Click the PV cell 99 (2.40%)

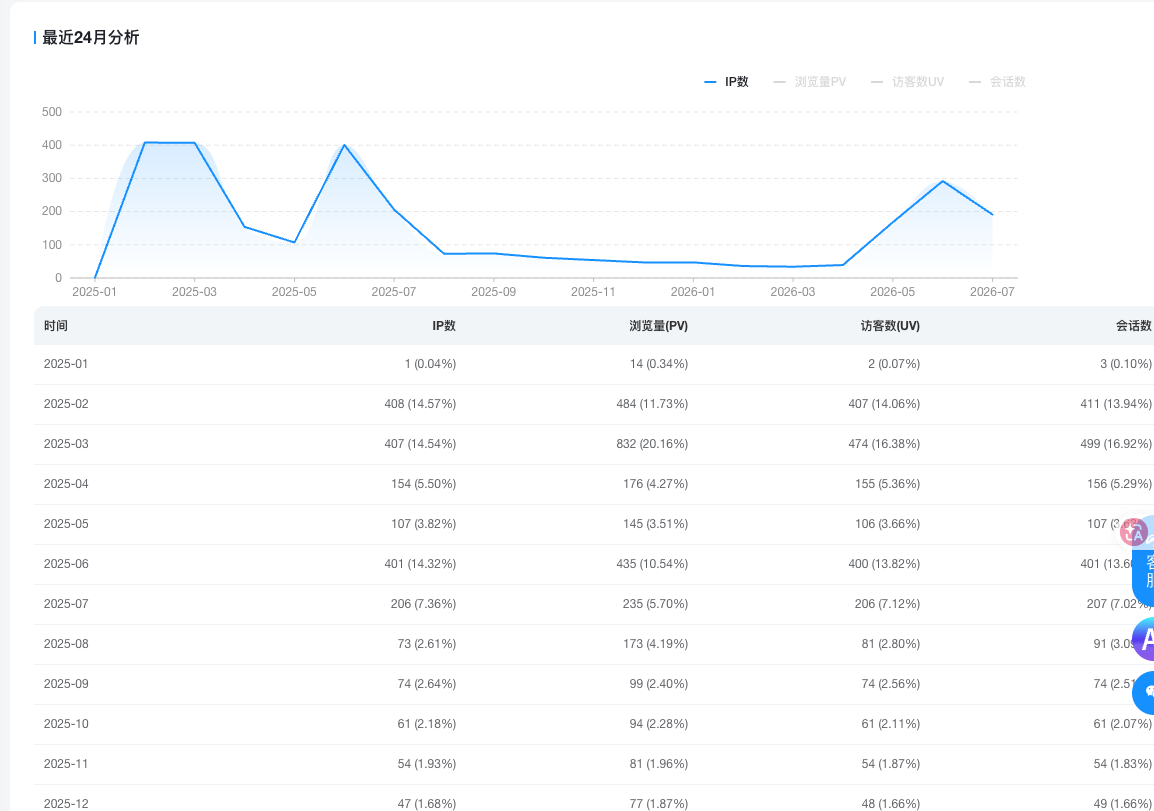[x=659, y=684]
